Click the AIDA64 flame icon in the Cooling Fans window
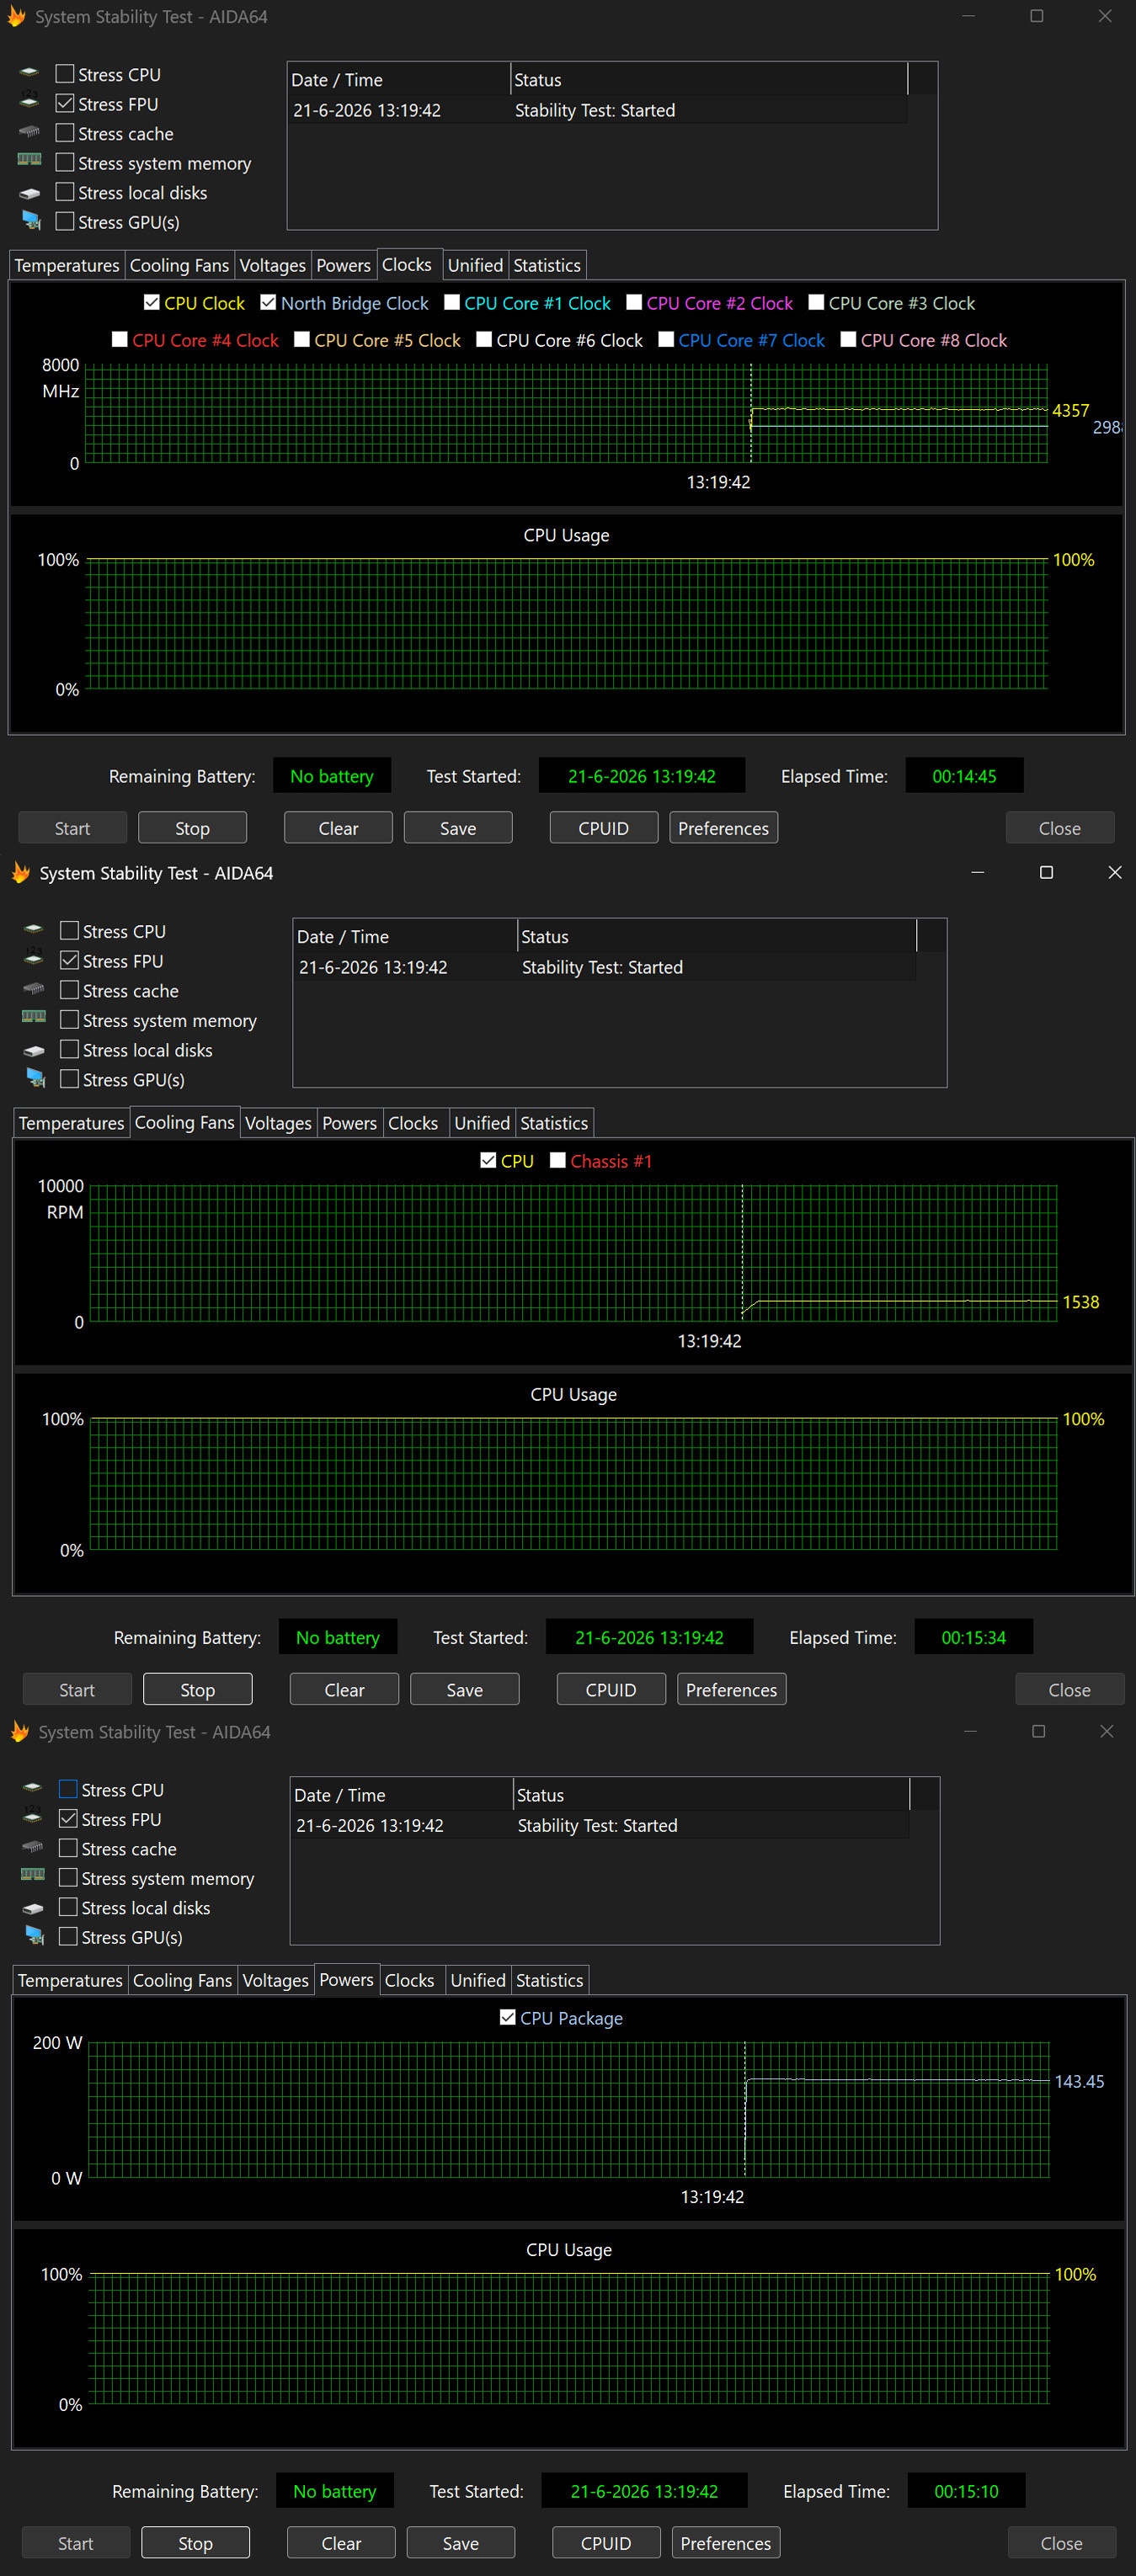Viewport: 1136px width, 2576px height. click(20, 873)
